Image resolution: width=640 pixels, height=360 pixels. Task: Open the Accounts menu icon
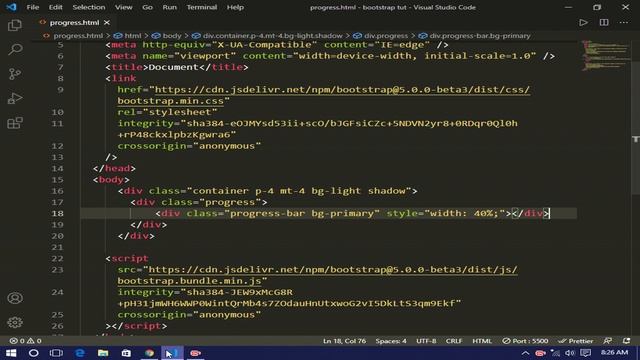click(15, 298)
